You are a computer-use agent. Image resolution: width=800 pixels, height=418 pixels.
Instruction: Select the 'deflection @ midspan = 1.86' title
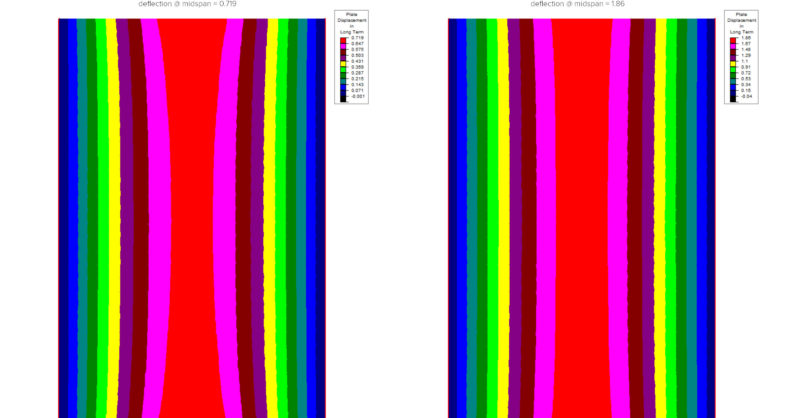click(x=579, y=5)
